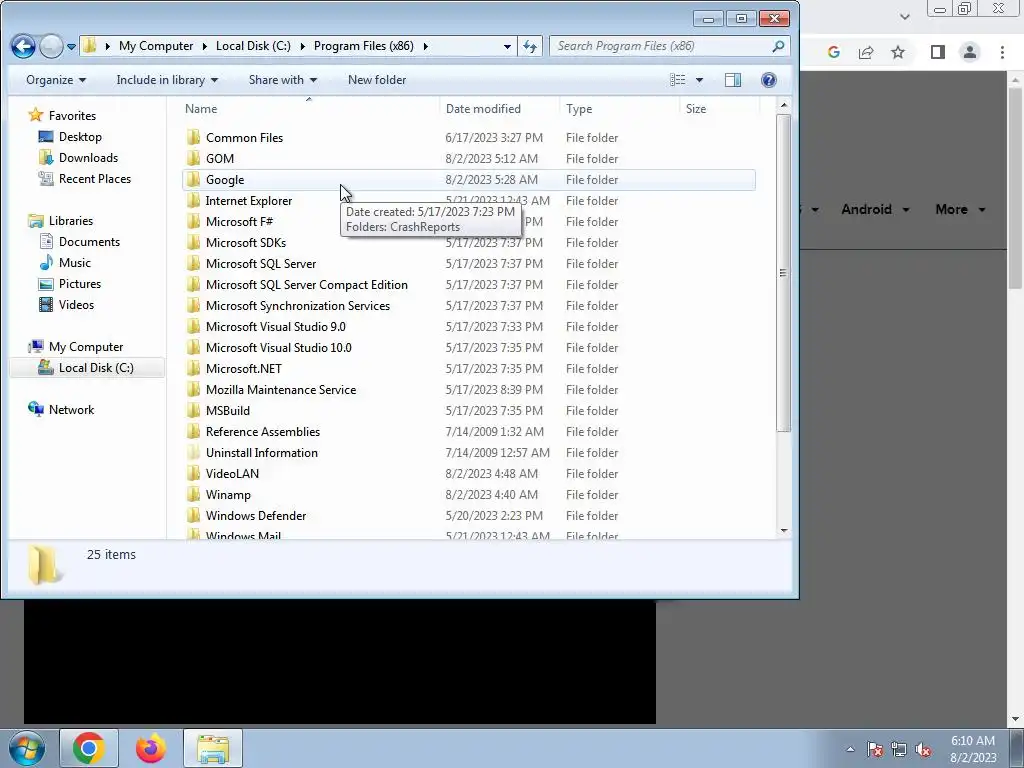This screenshot has height=768, width=1024.
Task: Open the Pictures library
Action: tap(70, 283)
